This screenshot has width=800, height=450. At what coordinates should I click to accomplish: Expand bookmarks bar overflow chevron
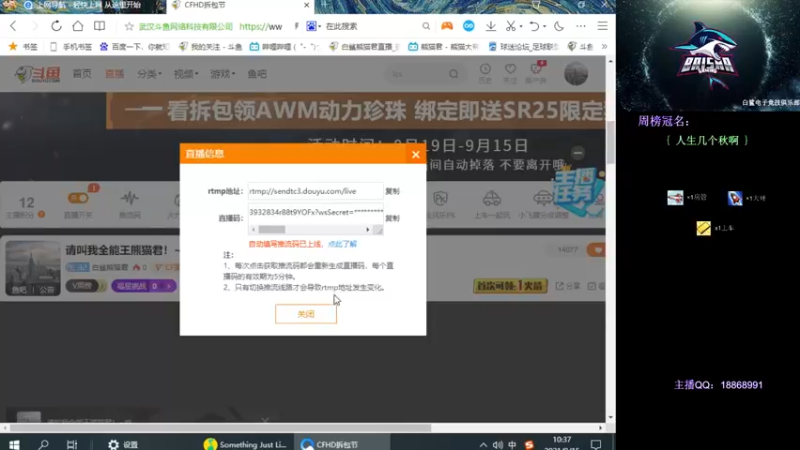605,46
